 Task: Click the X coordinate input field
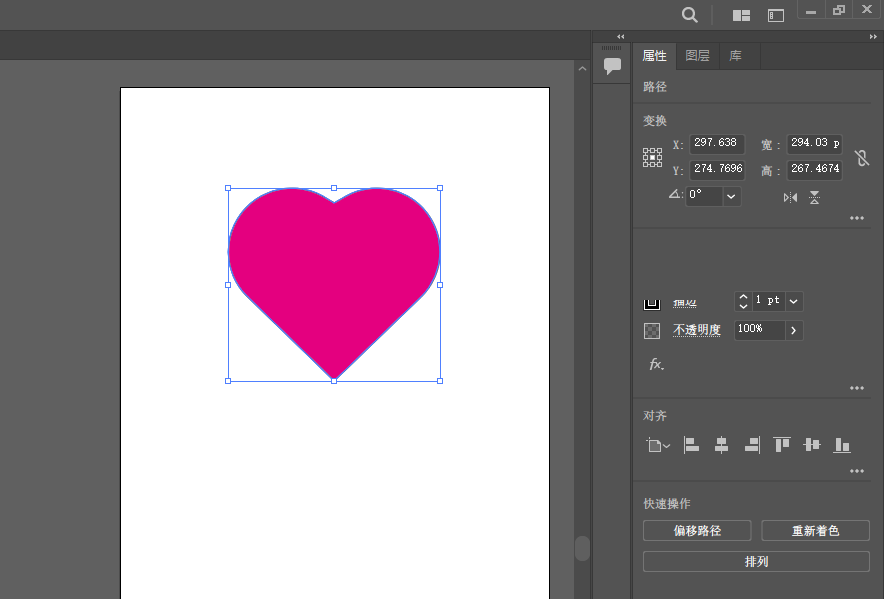716,144
